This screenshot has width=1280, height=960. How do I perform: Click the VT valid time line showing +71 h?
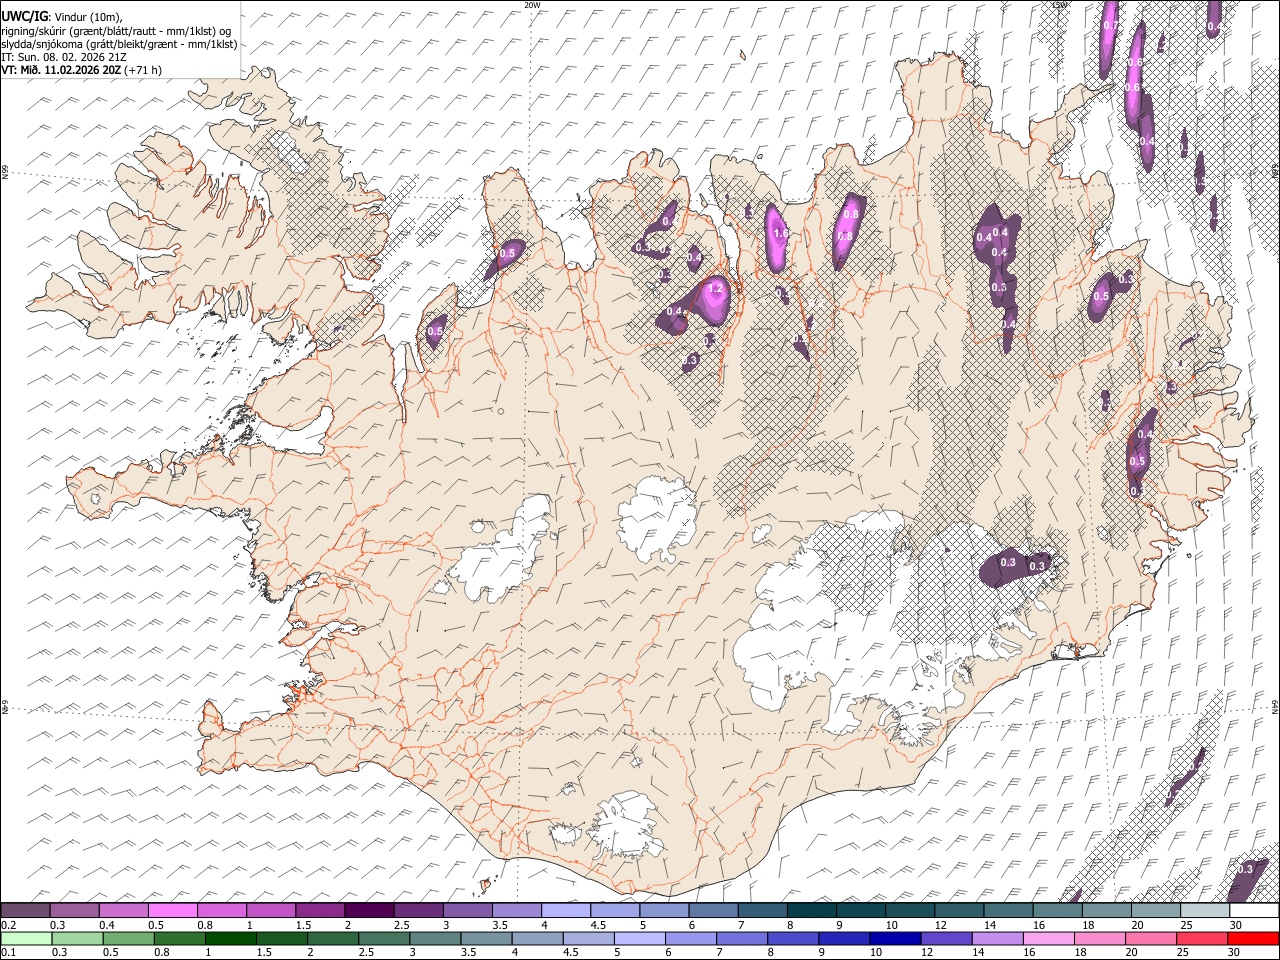(x=81, y=70)
